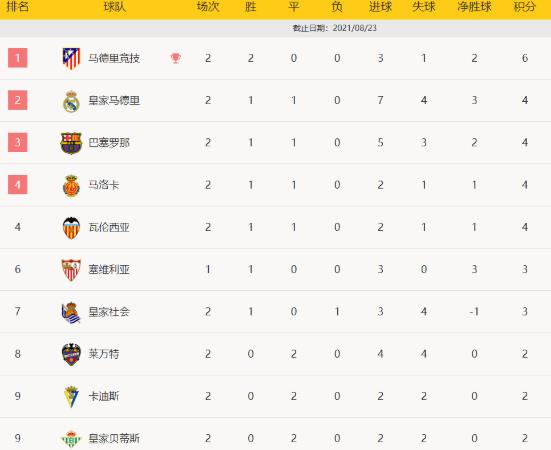The height and width of the screenshot is (450, 551).
Task: Click the red rank 1 badge
Action: (x=18, y=58)
